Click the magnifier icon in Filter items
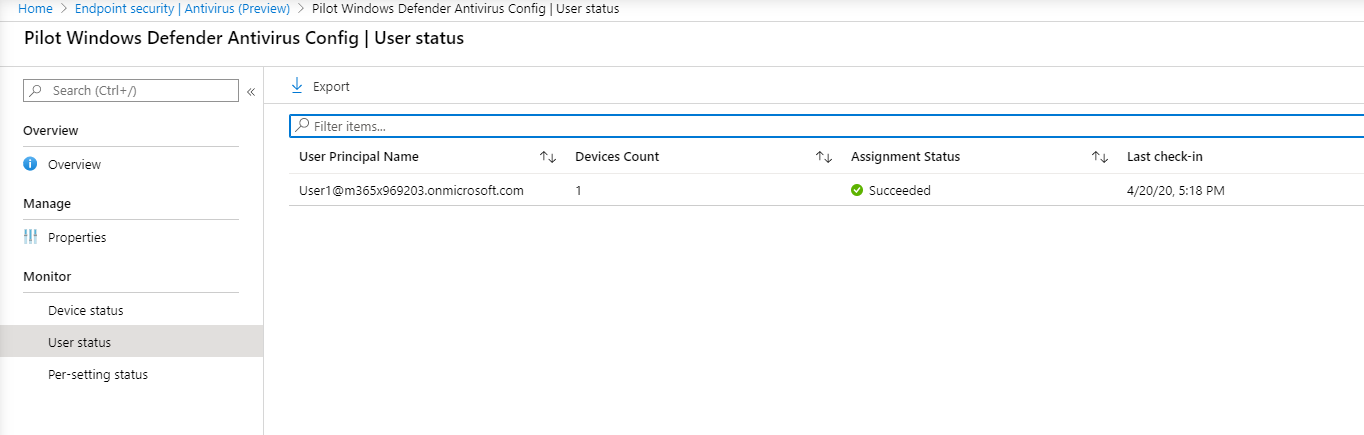 (x=302, y=126)
